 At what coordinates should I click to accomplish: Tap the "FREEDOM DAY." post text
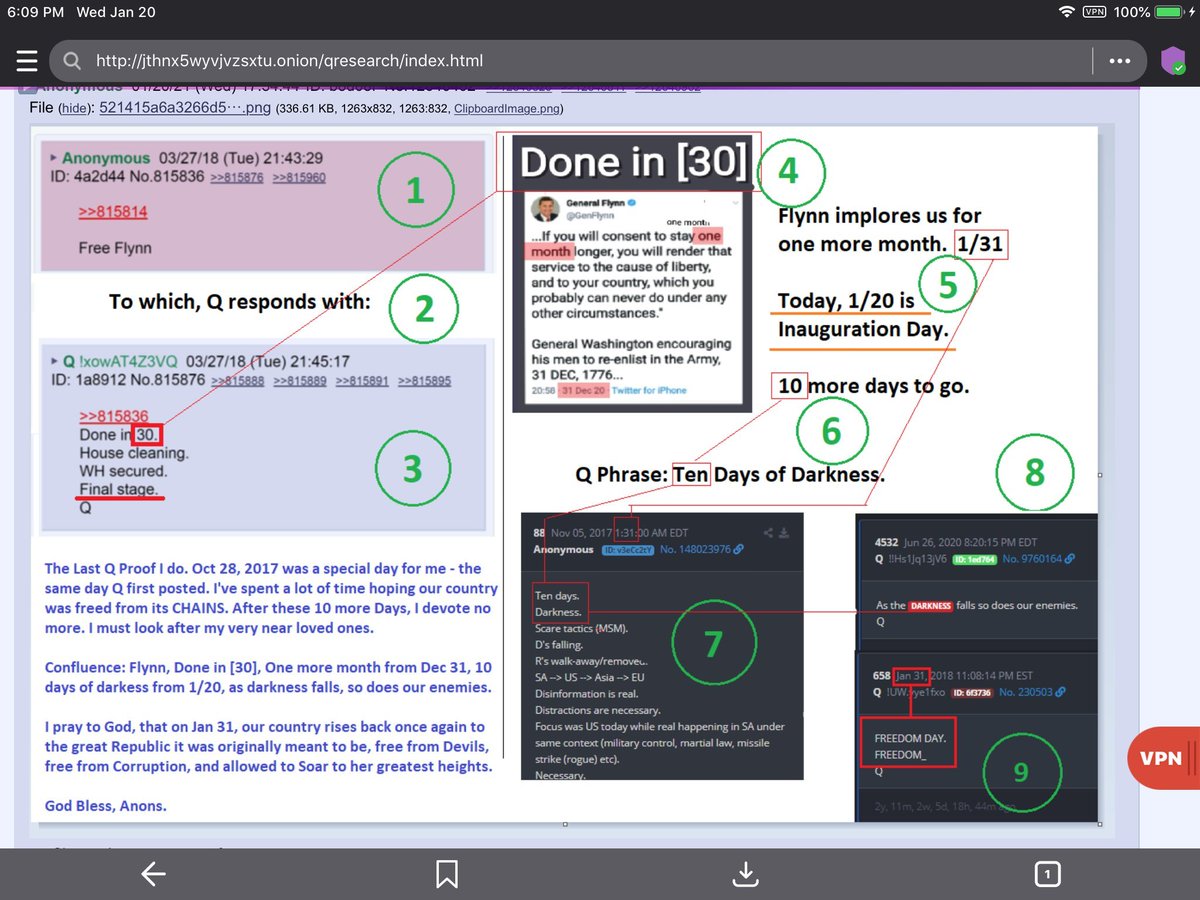pos(910,737)
